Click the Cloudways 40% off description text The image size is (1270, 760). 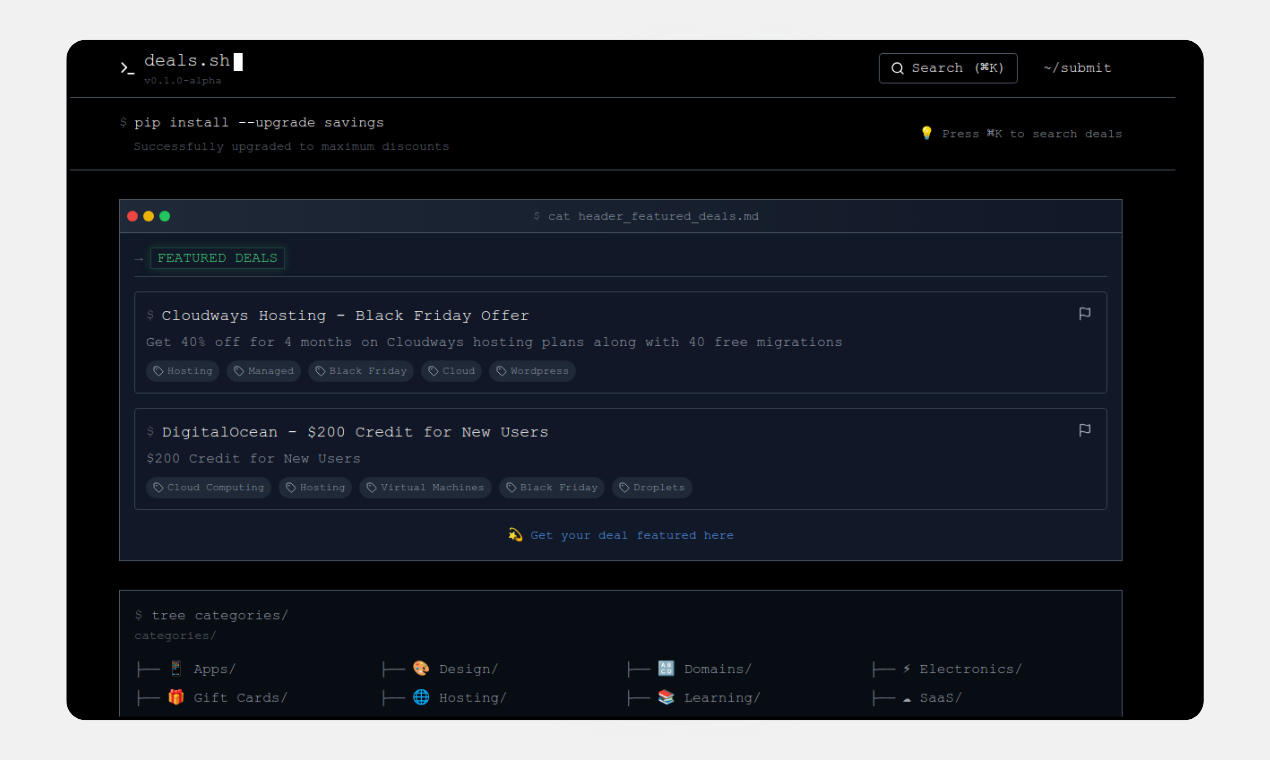(494, 342)
